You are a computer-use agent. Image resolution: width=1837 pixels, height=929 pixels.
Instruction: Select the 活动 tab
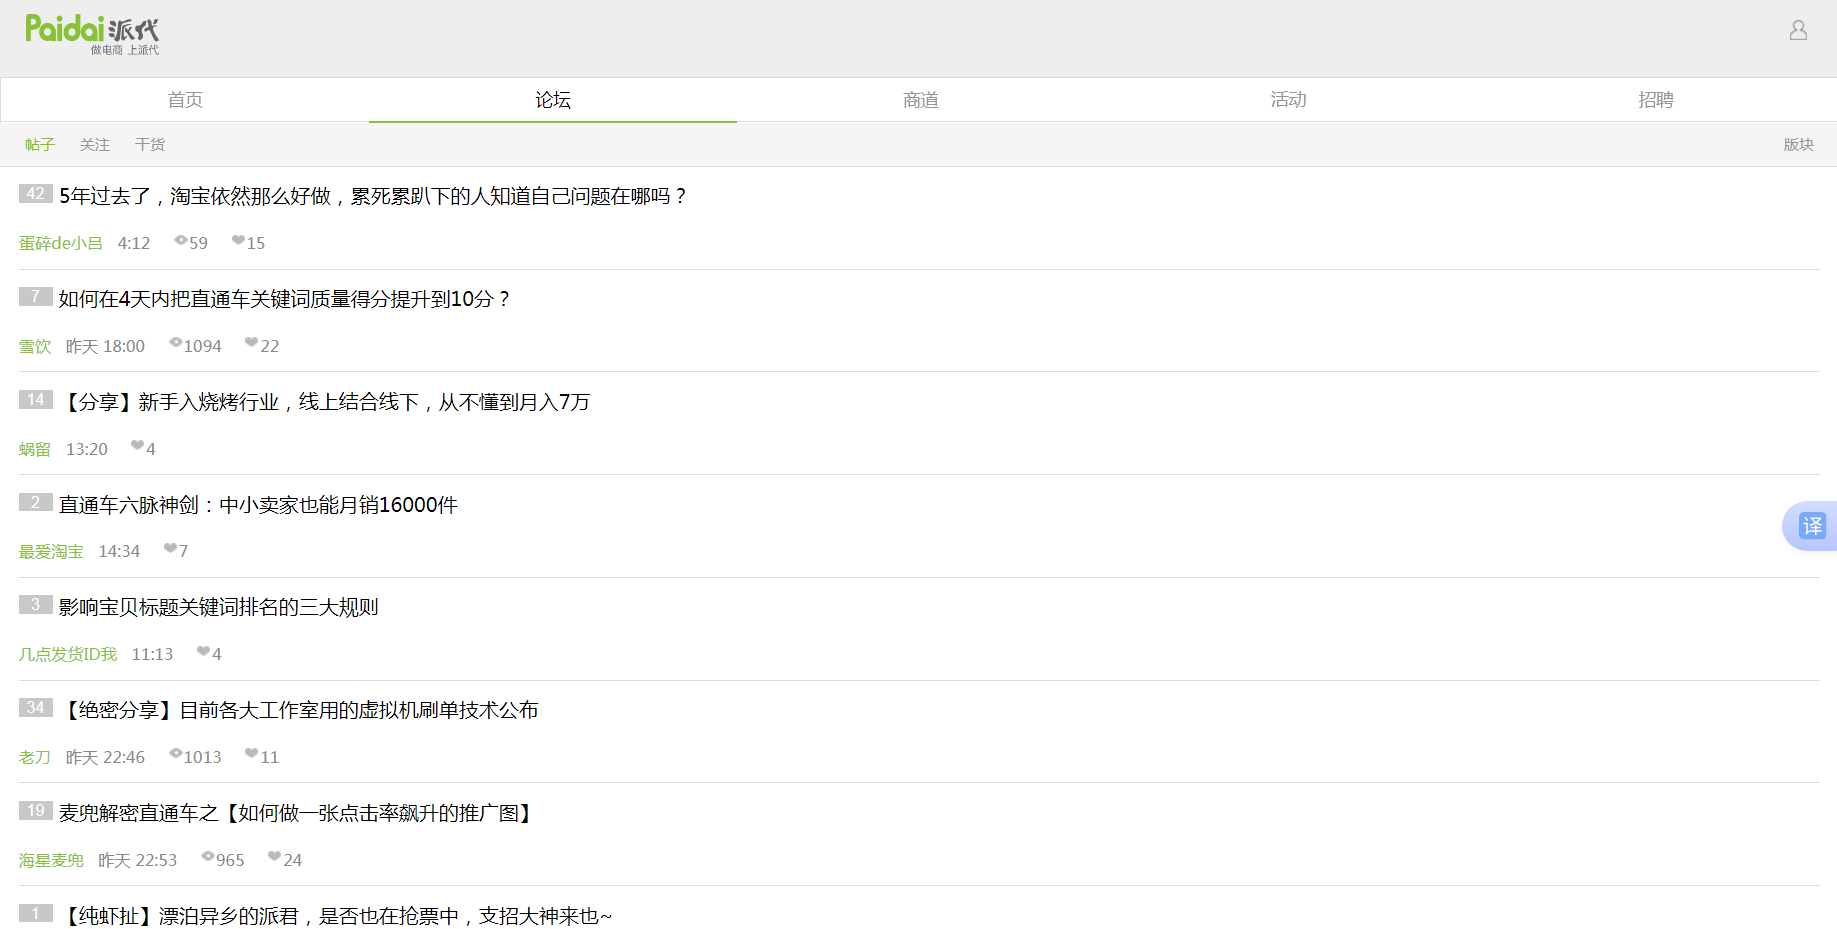(1288, 100)
